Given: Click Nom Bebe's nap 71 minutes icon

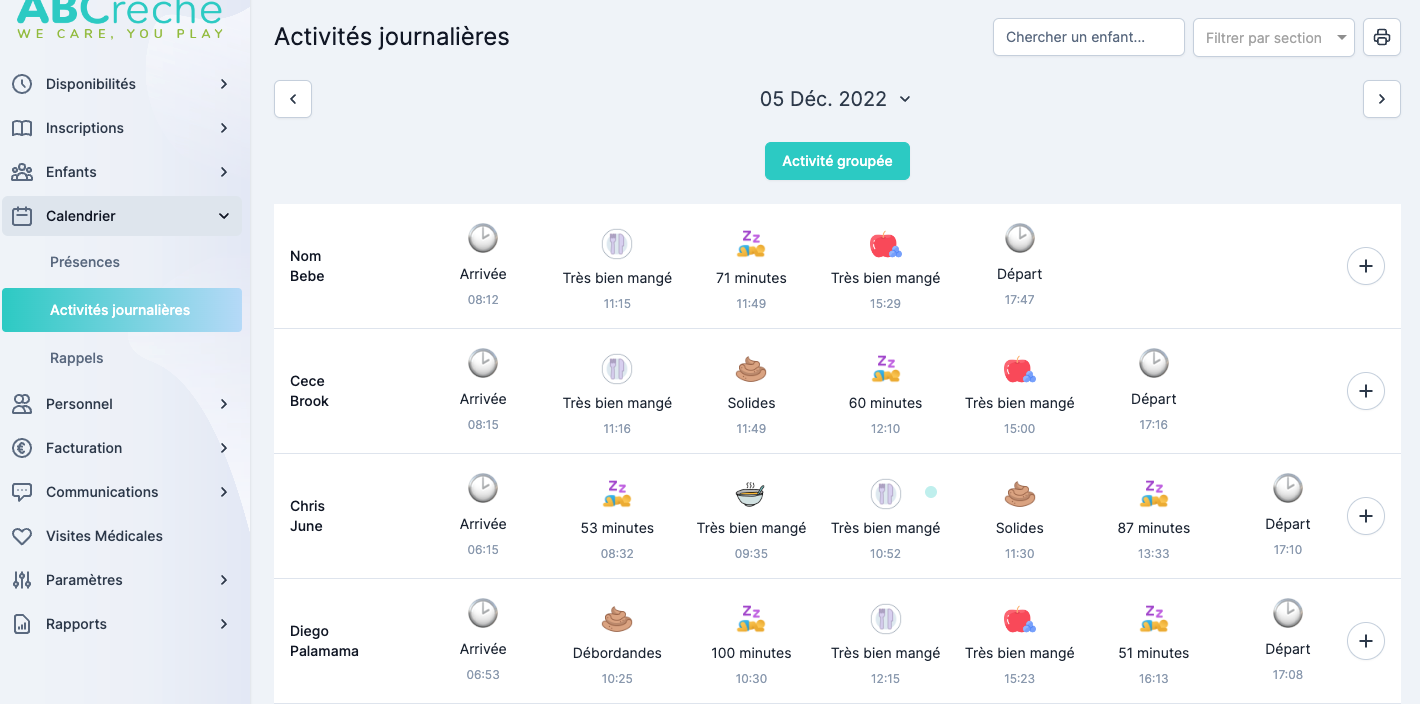Looking at the screenshot, I should point(751,243).
